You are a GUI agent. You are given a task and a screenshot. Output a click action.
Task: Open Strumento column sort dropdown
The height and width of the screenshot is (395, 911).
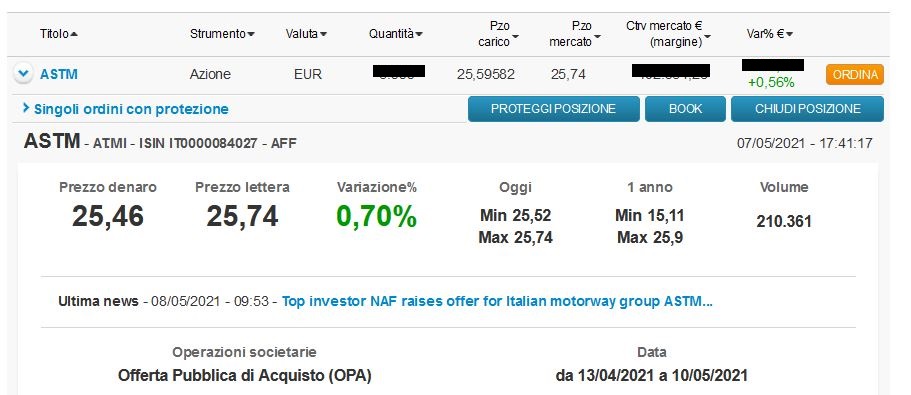[x=251, y=35]
